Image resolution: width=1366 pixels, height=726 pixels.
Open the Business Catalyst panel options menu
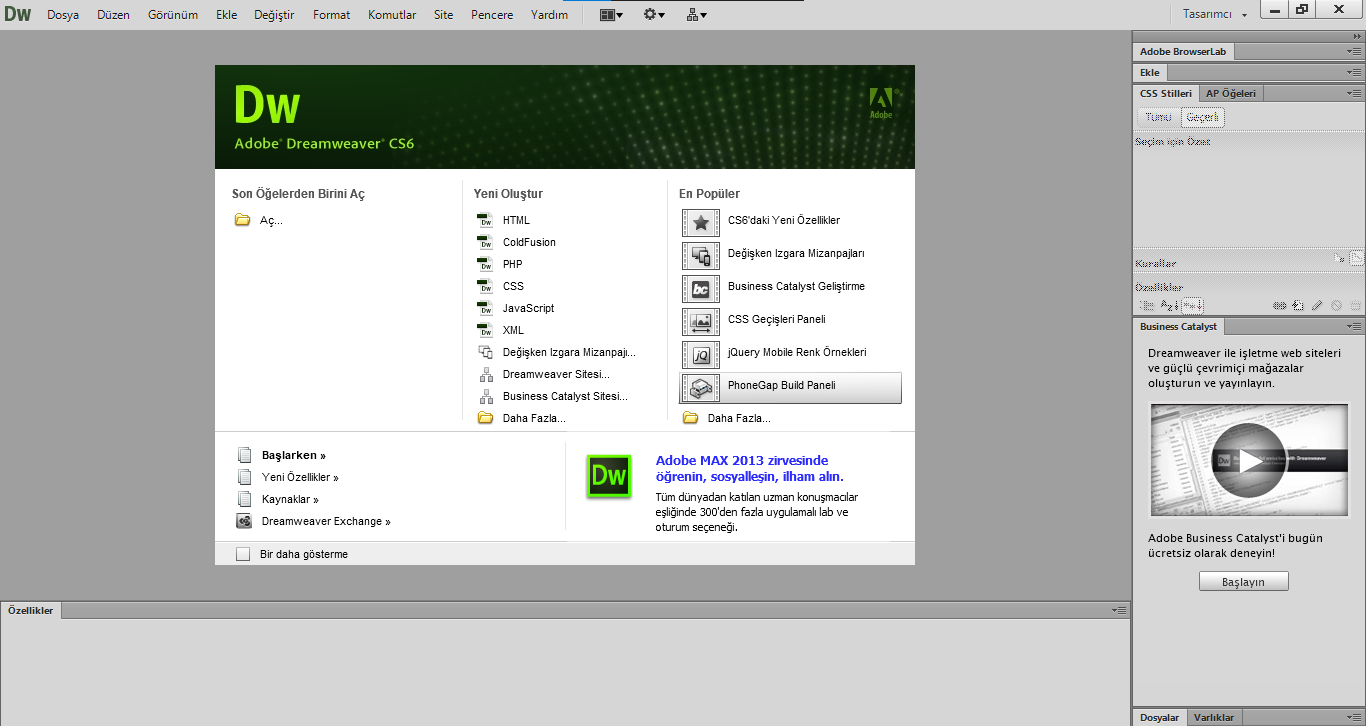point(1355,326)
